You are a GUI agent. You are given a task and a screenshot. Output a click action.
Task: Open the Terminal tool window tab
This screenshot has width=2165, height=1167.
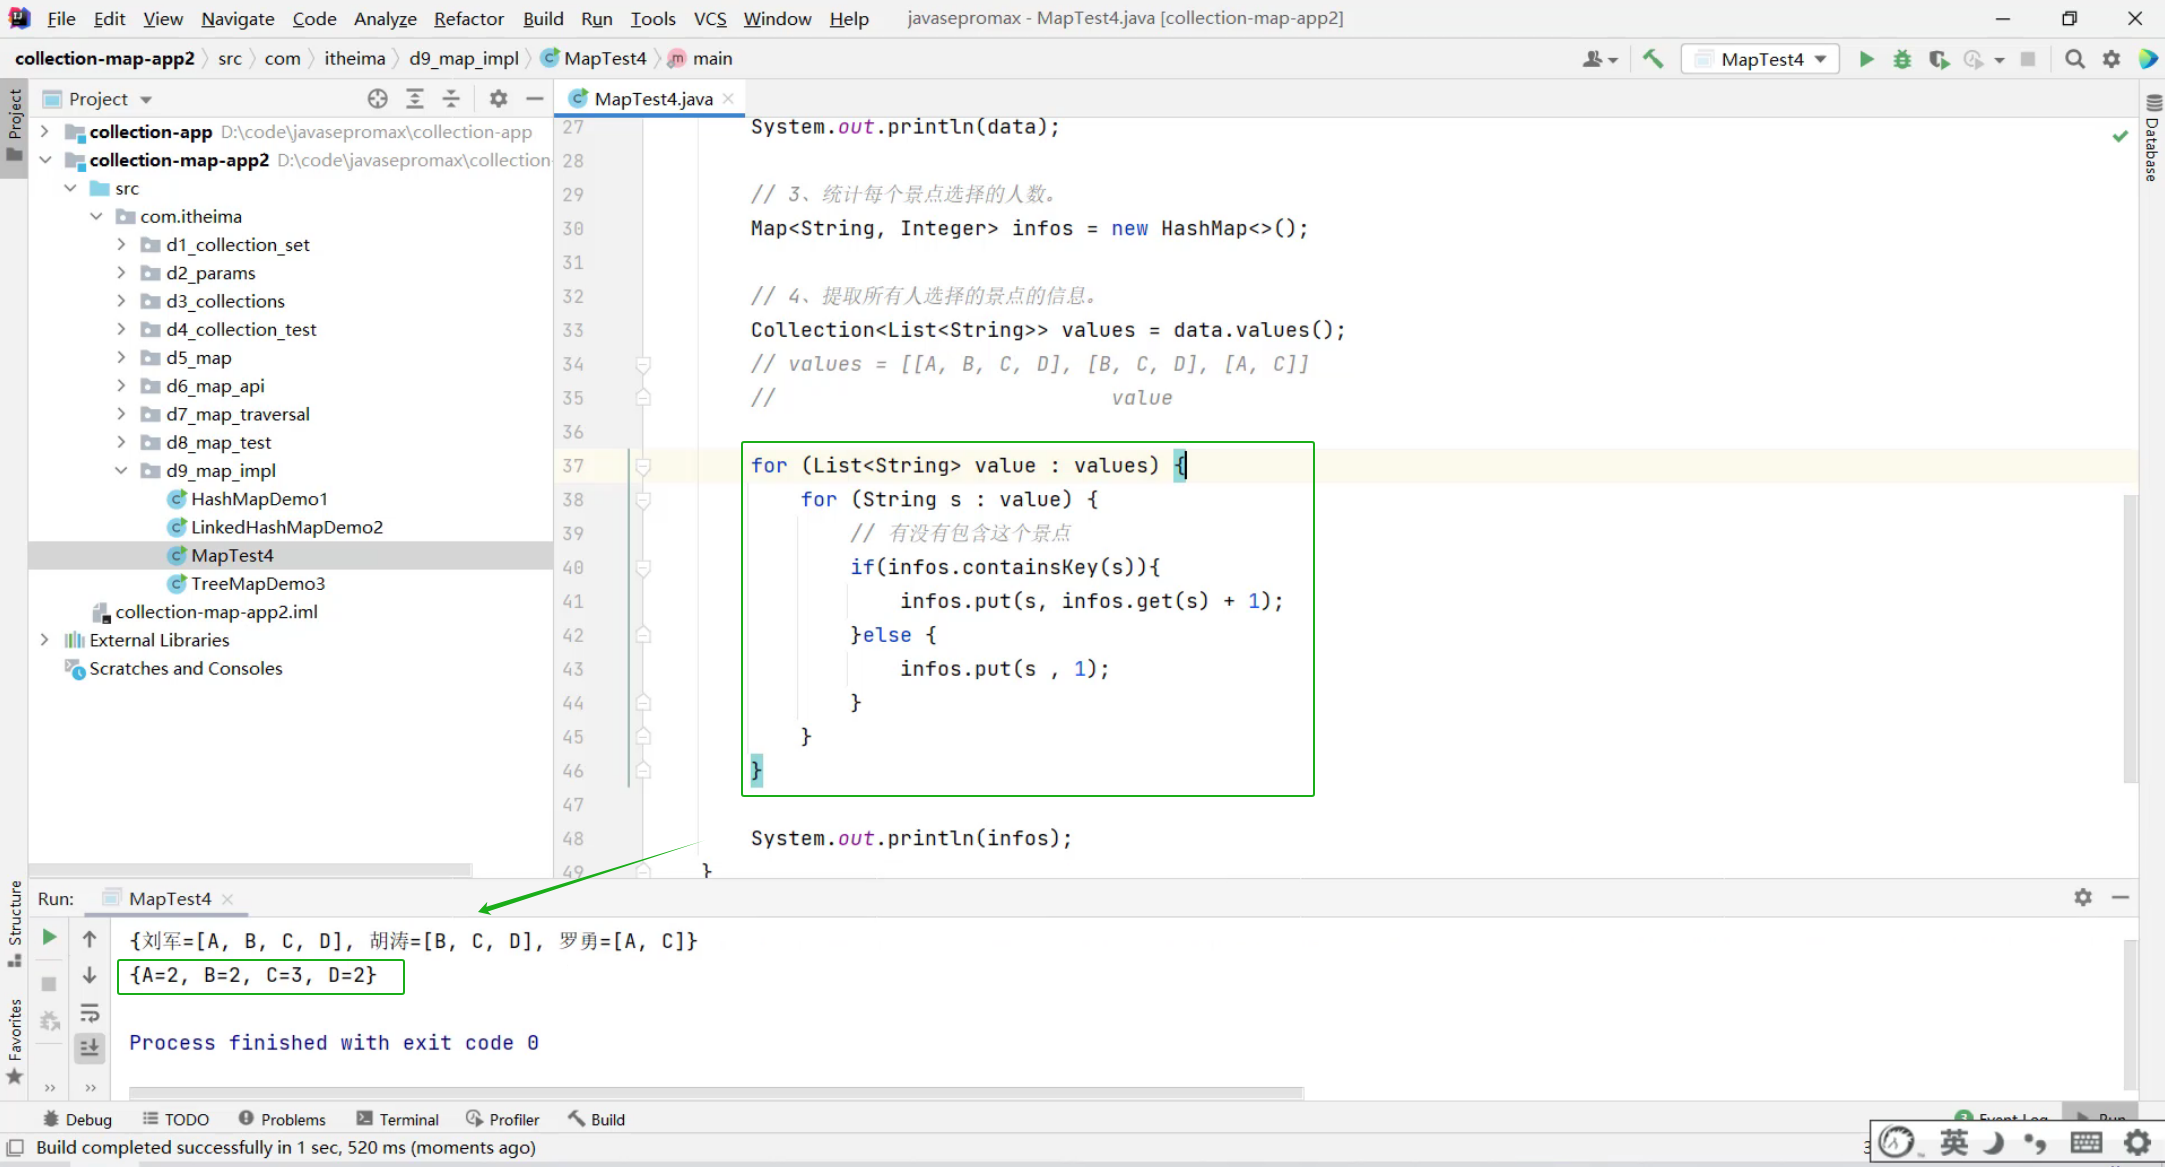point(398,1119)
